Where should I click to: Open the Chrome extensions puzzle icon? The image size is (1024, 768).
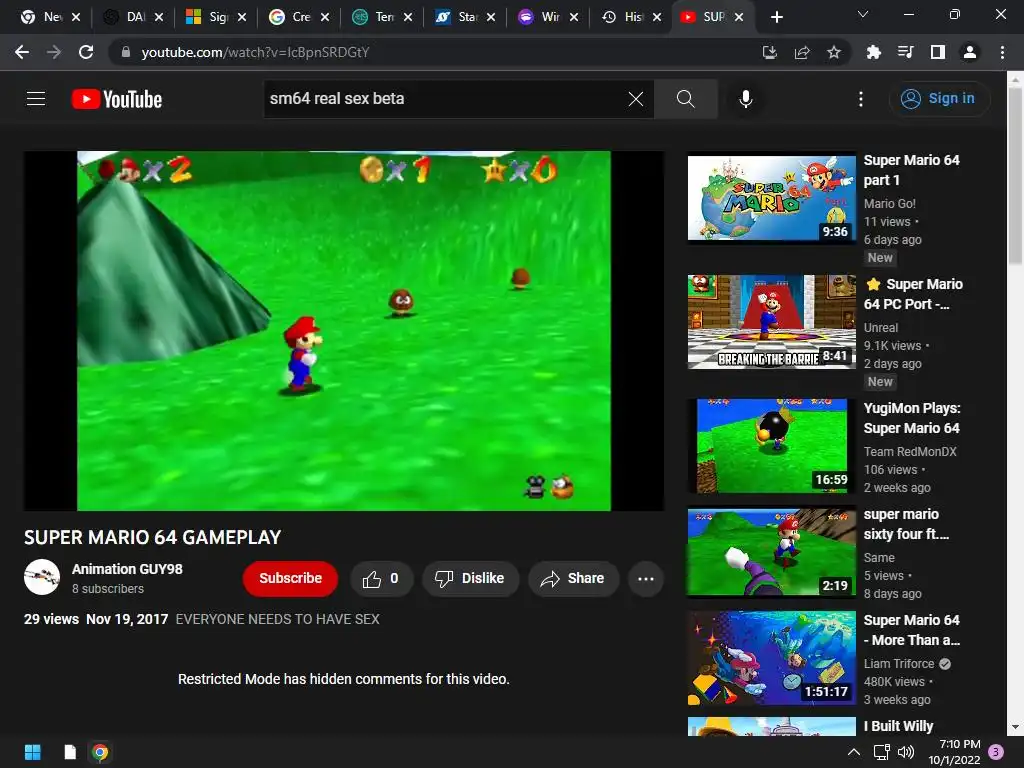pos(874,52)
